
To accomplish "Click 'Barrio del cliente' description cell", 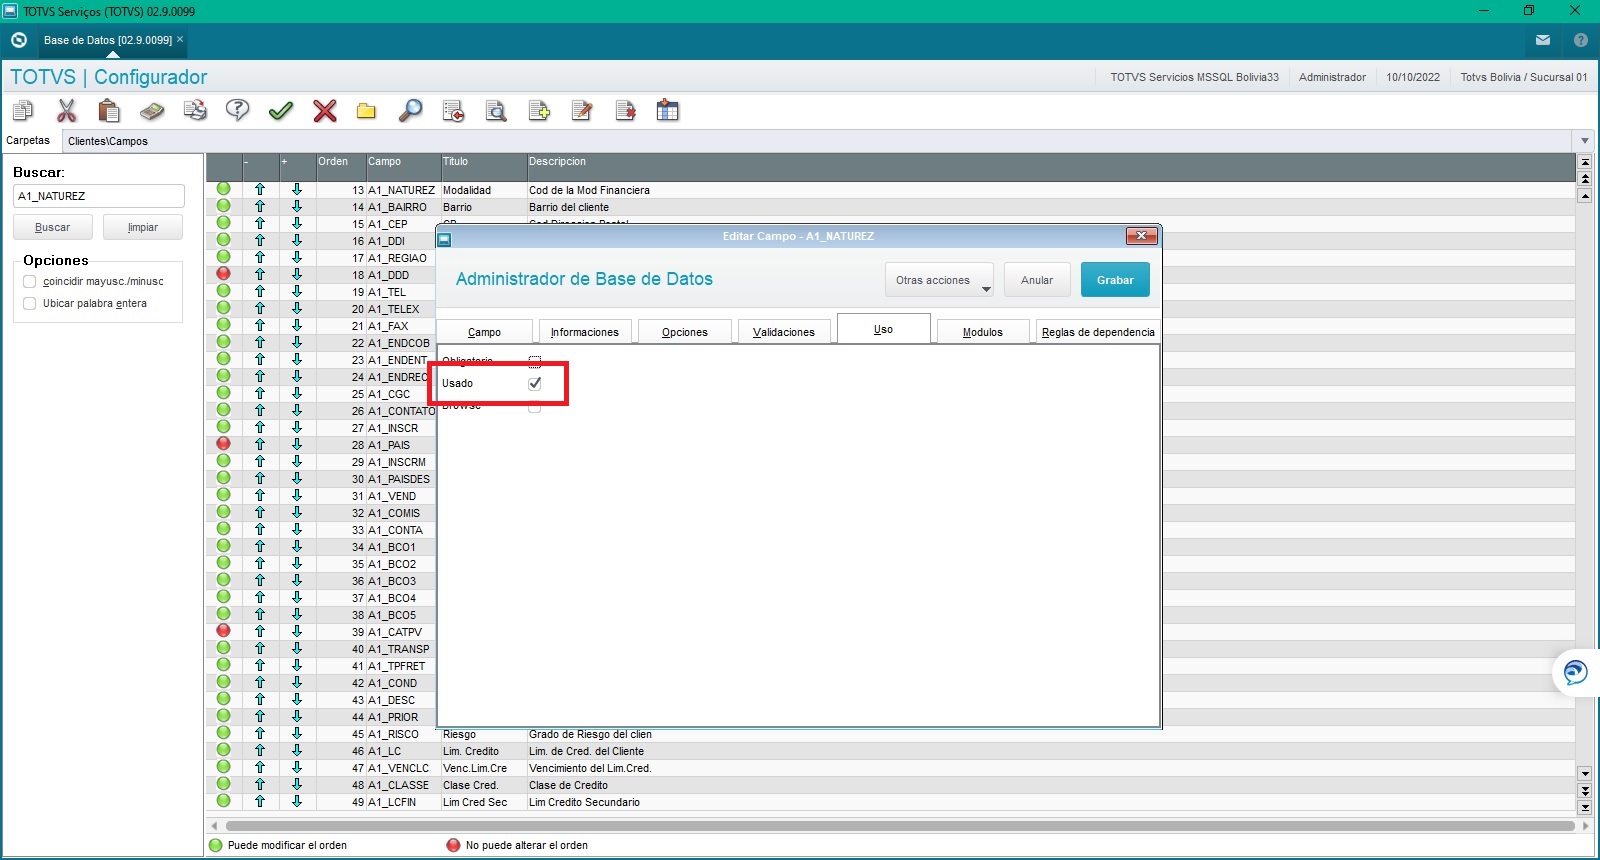I will tap(569, 207).
